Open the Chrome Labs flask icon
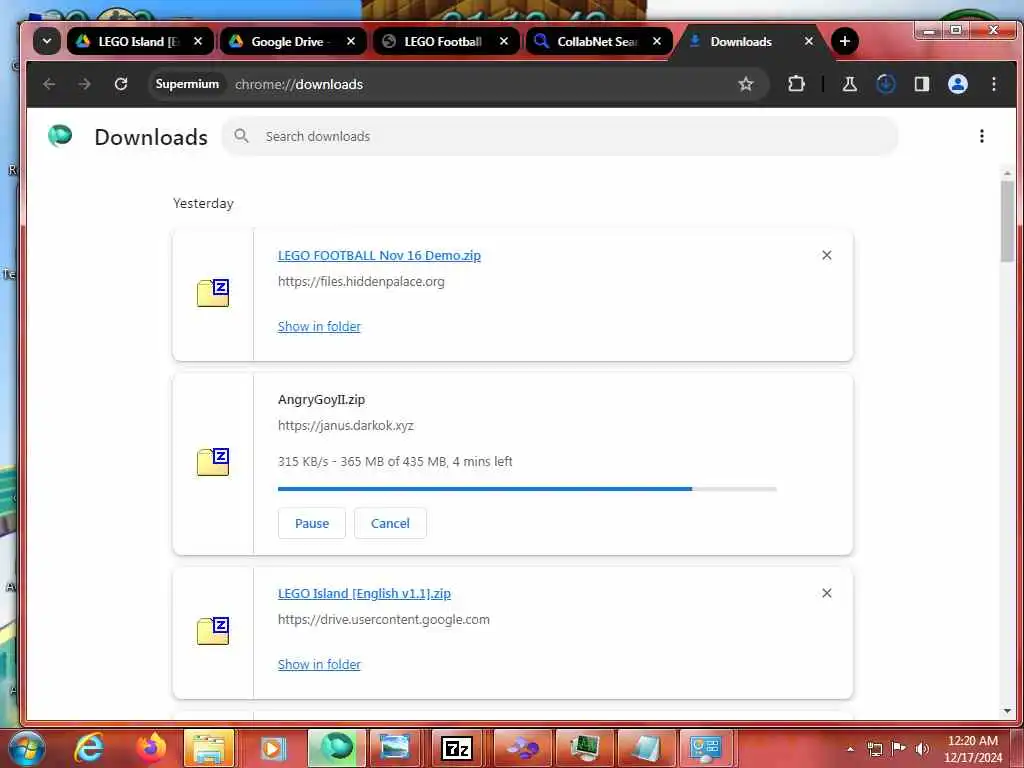The height and width of the screenshot is (768, 1024). pyautogui.click(x=850, y=84)
